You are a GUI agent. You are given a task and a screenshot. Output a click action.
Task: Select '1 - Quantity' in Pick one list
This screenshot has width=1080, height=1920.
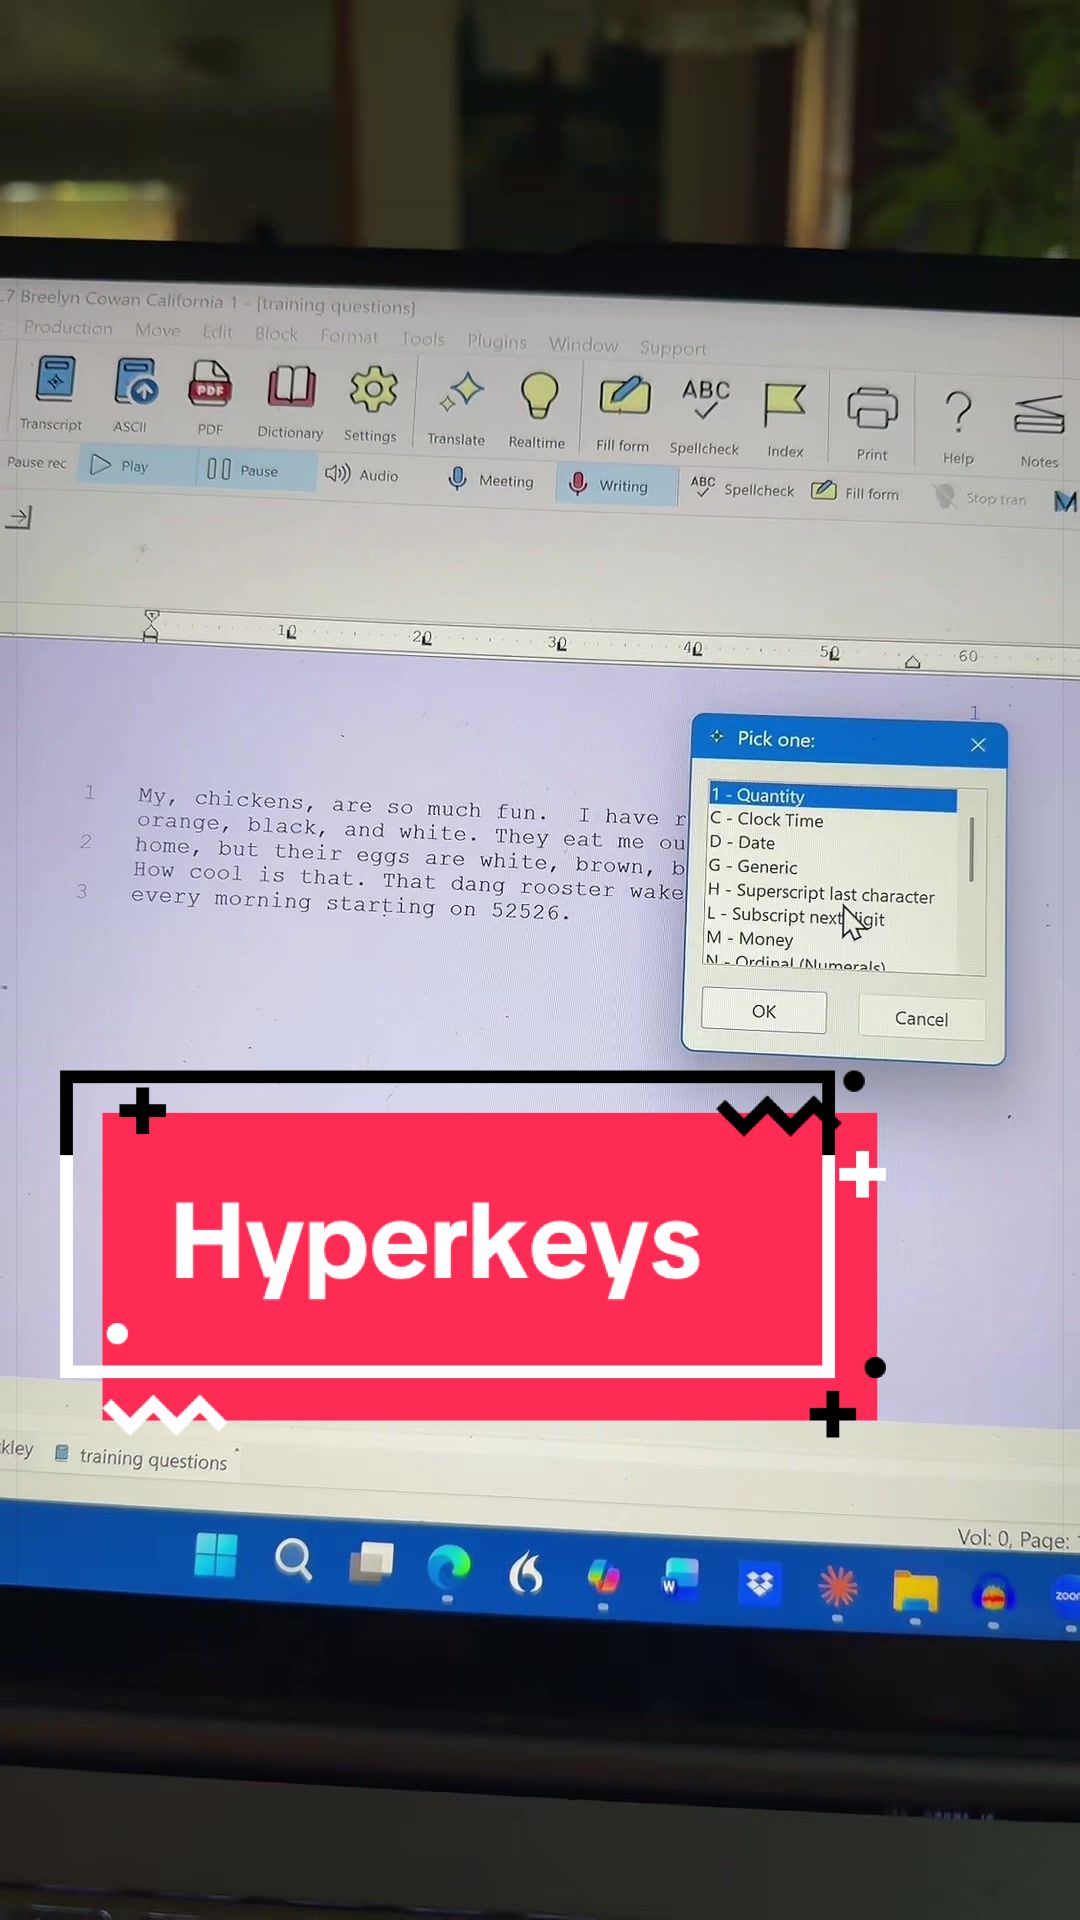point(832,796)
